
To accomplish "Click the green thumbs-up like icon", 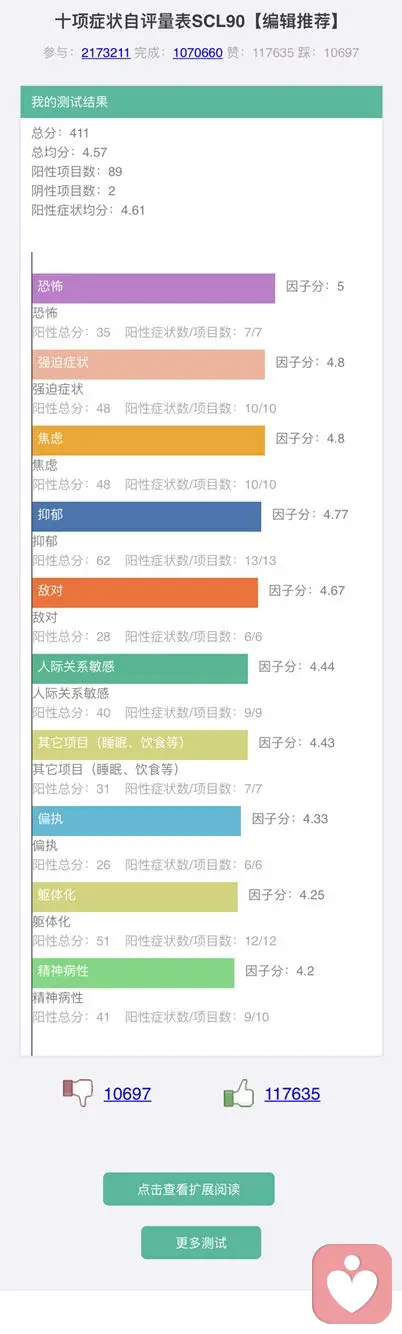I will pos(238,1094).
